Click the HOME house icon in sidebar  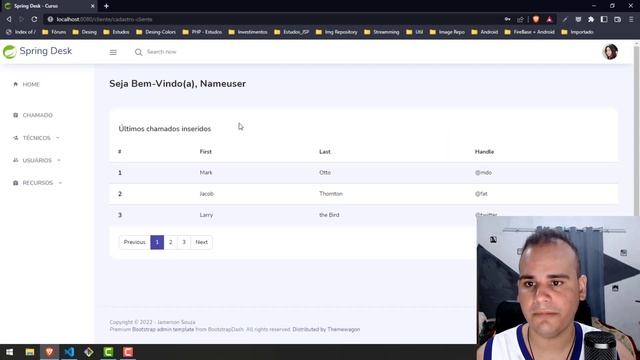pos(16,84)
